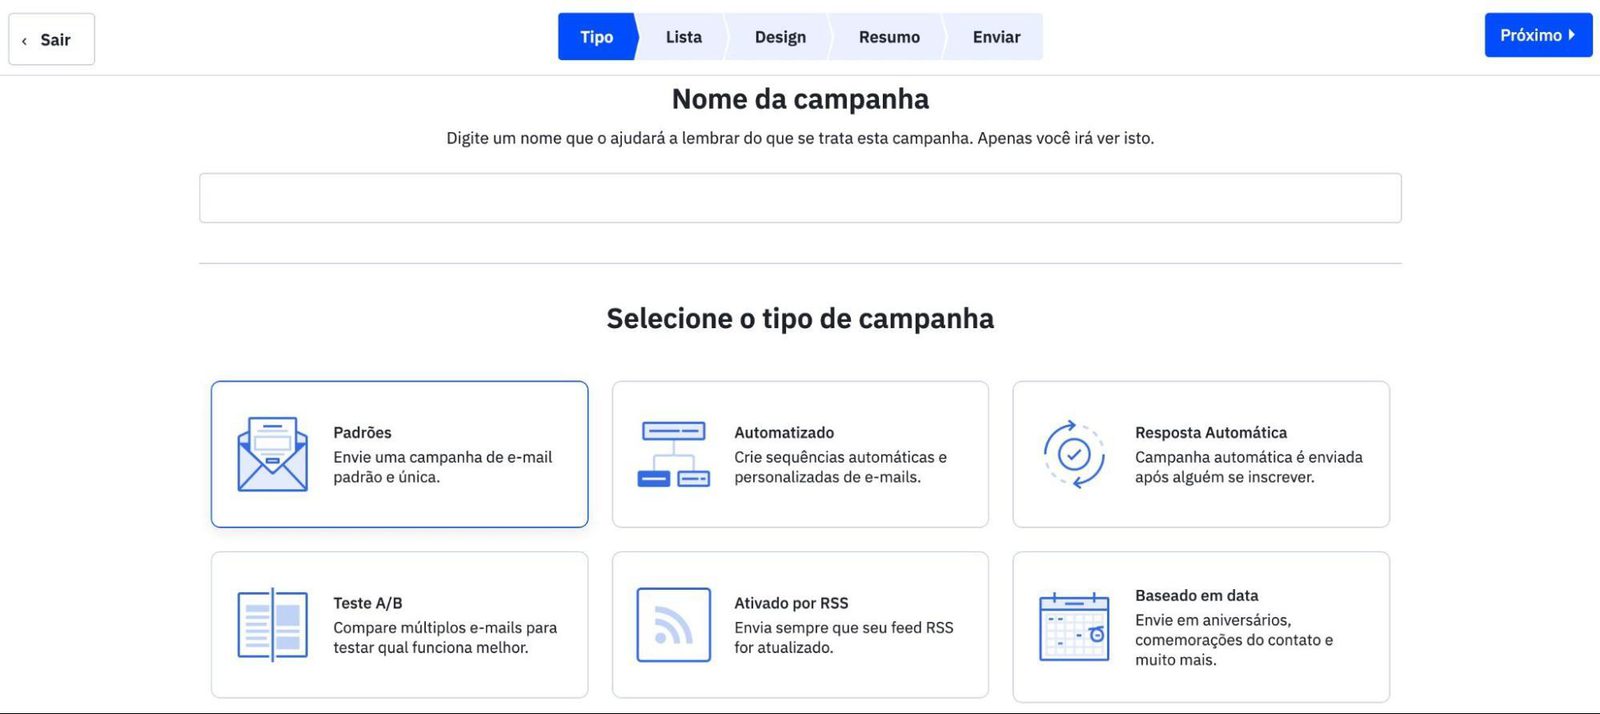Click the Sair button
Viewport: 1600px width, 714px height.
click(x=52, y=39)
